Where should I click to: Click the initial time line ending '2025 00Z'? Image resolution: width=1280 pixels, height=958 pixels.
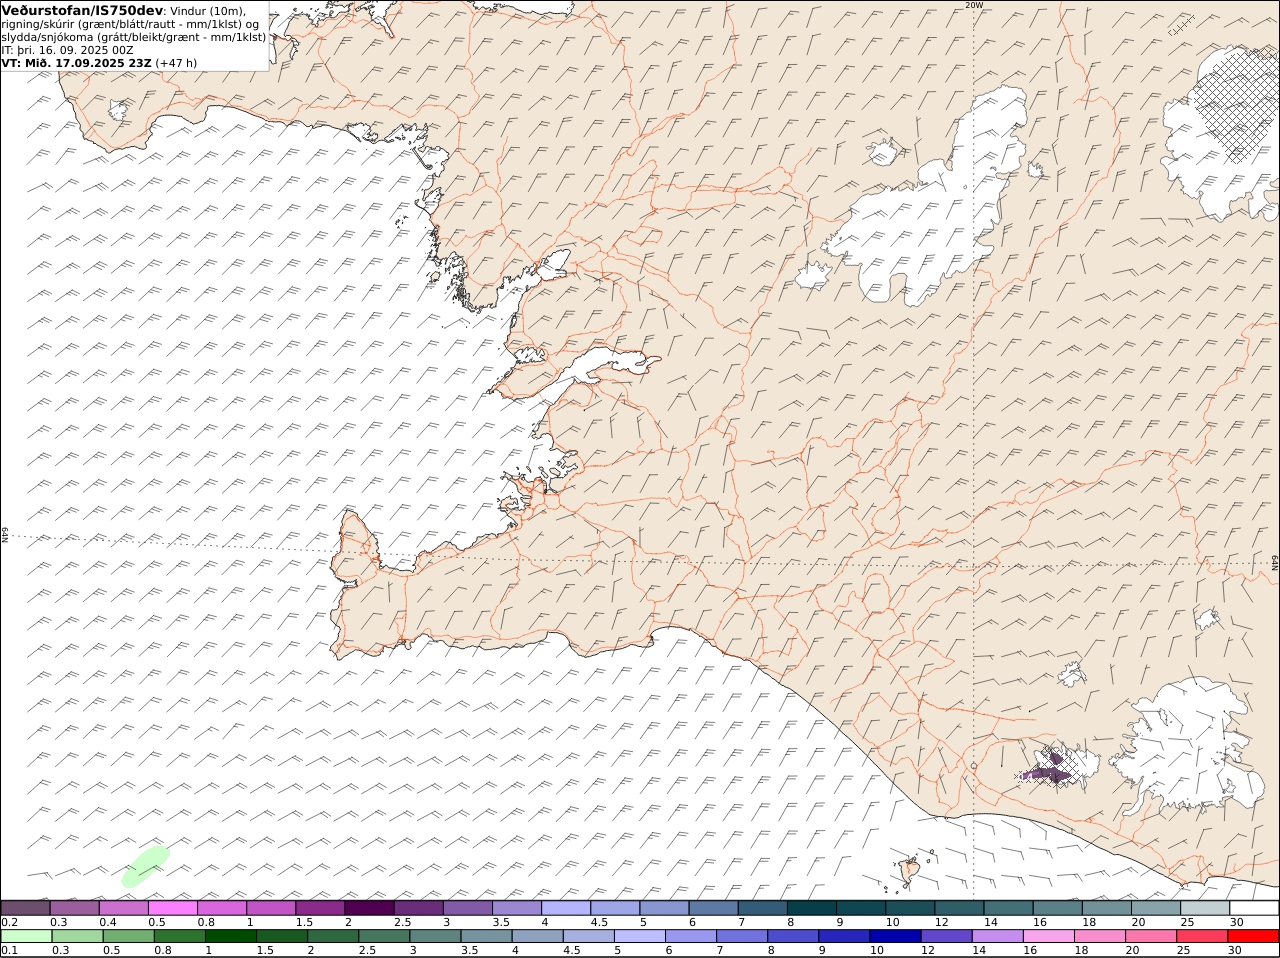(67, 50)
